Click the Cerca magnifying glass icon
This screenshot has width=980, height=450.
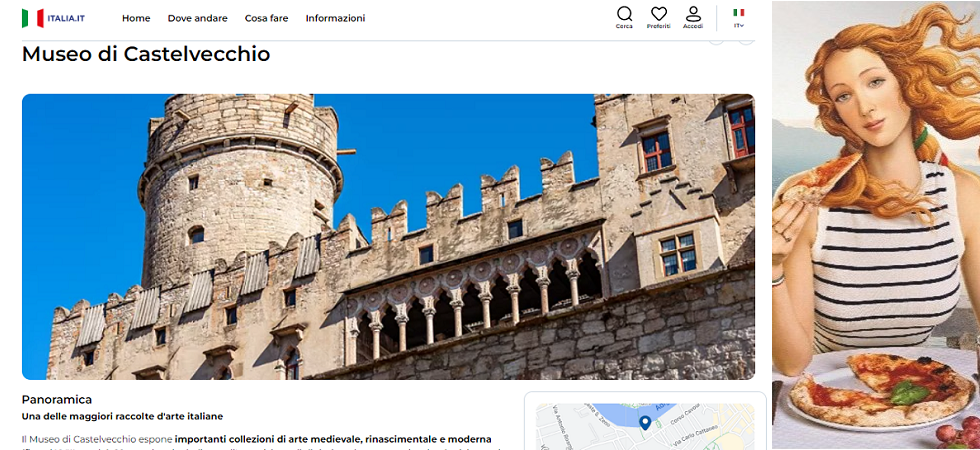pos(624,14)
